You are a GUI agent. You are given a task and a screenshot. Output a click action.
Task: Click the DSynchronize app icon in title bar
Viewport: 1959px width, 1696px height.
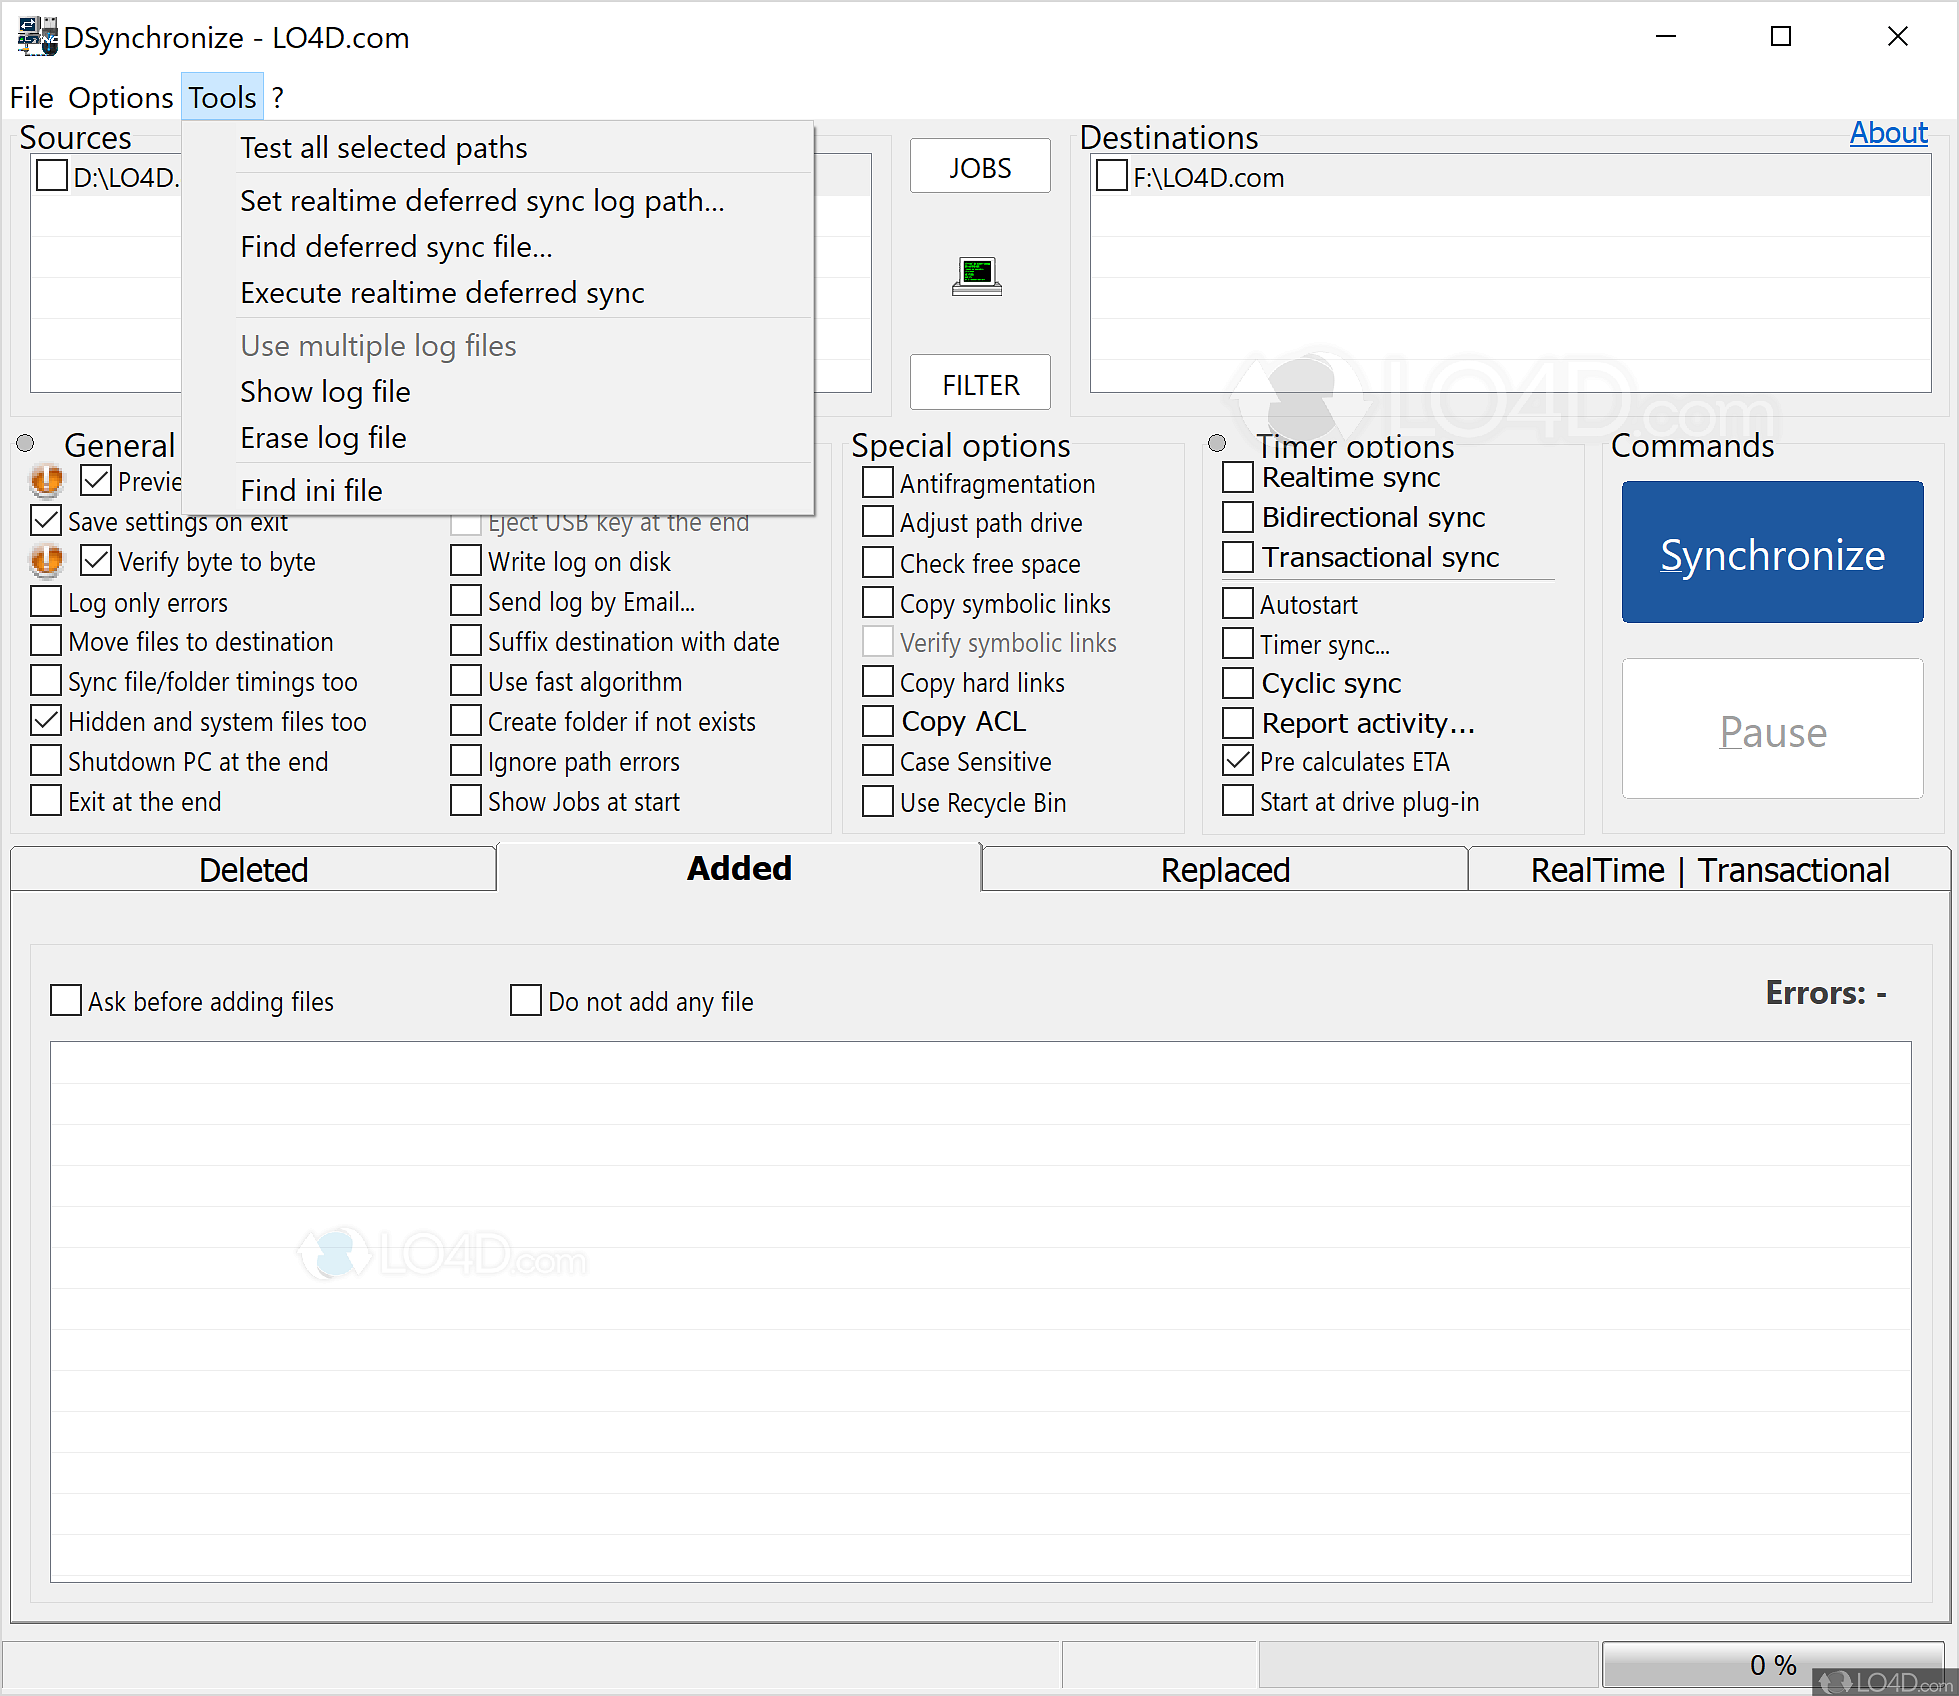tap(37, 37)
